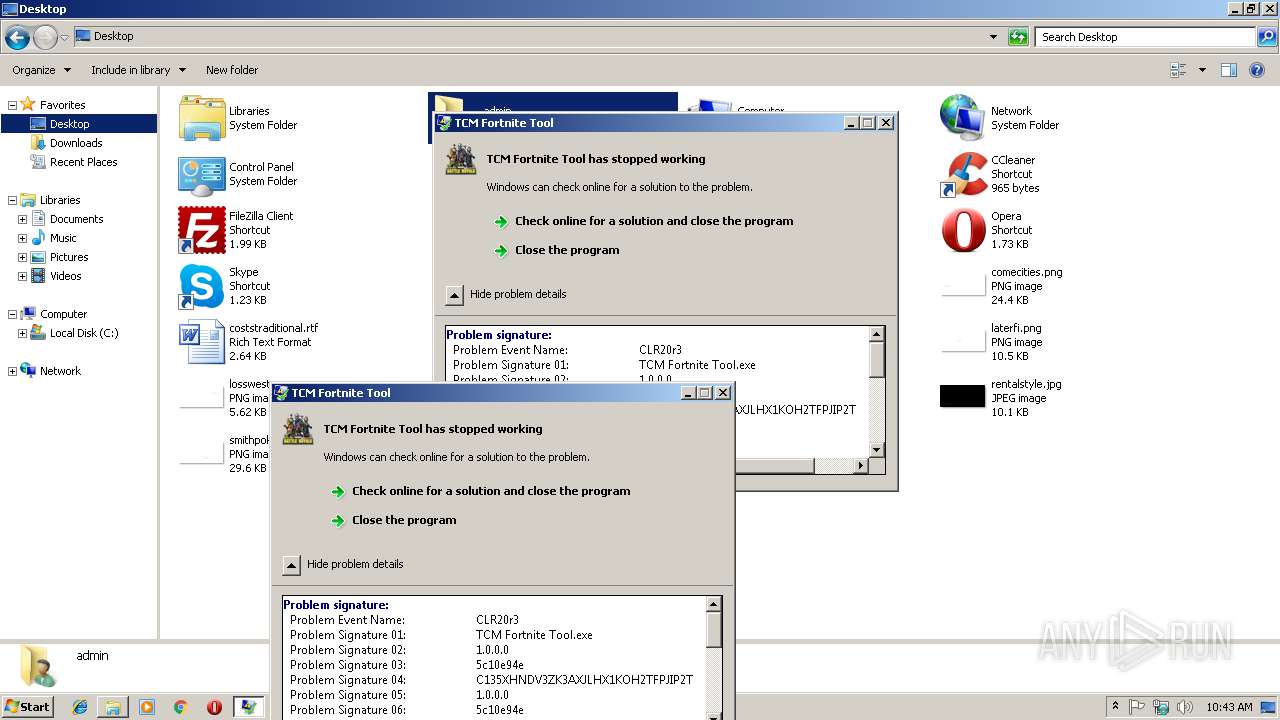Open the recent pages dropdown arrow
1280x720 pixels.
64,38
